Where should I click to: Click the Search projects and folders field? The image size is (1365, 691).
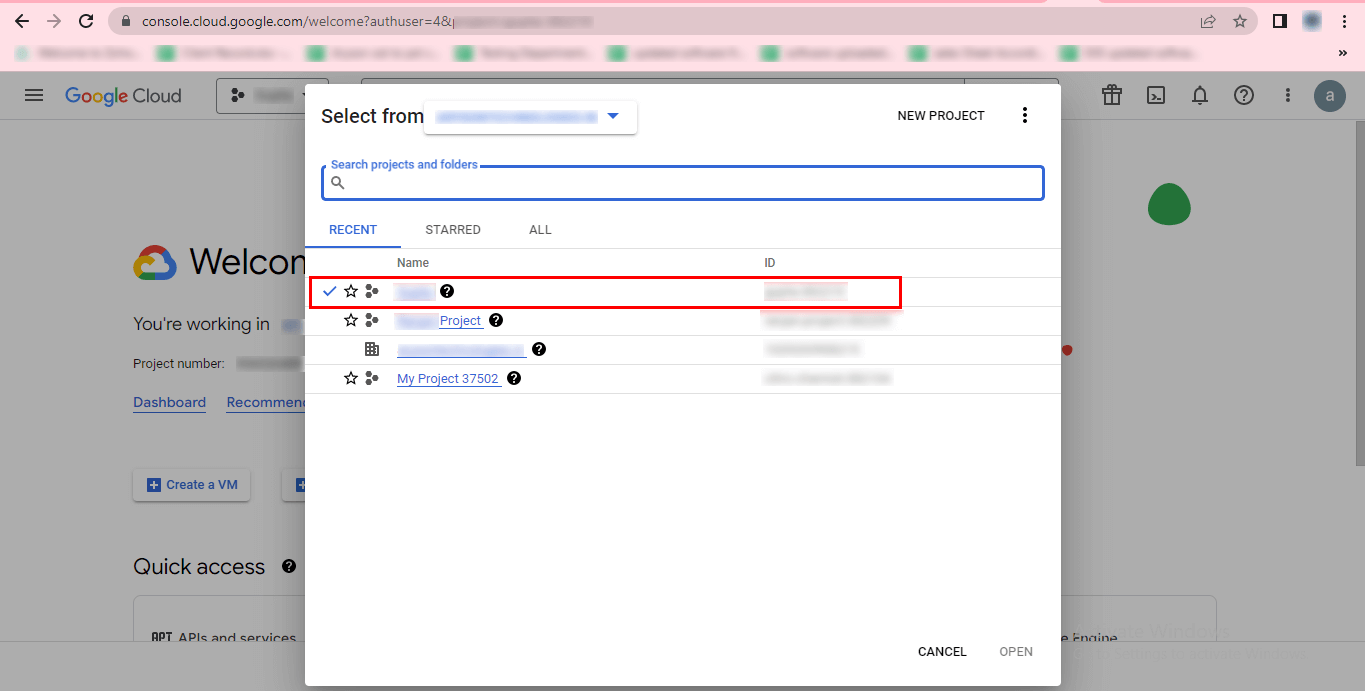pos(683,183)
